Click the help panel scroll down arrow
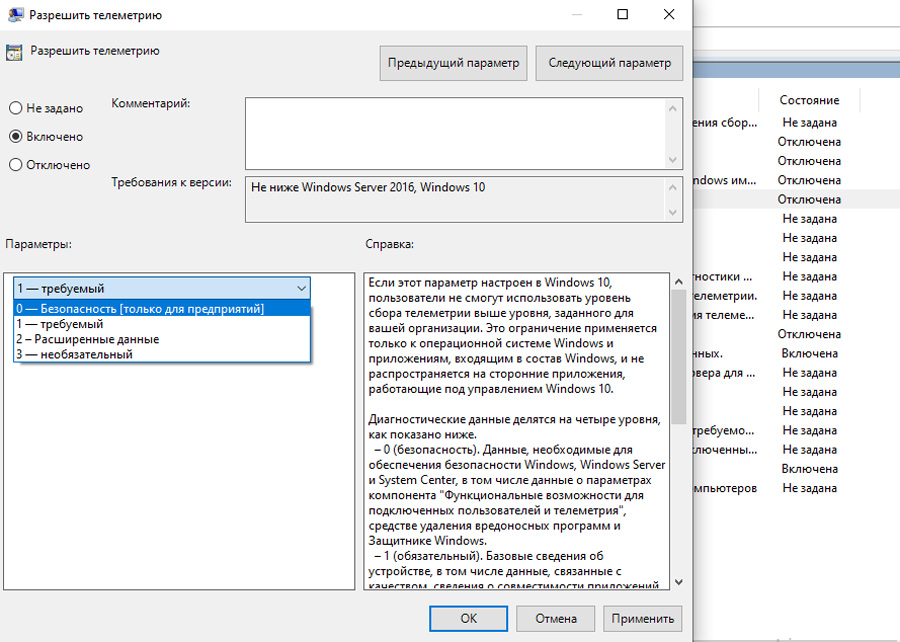This screenshot has height=642, width=900. pyautogui.click(x=678, y=582)
